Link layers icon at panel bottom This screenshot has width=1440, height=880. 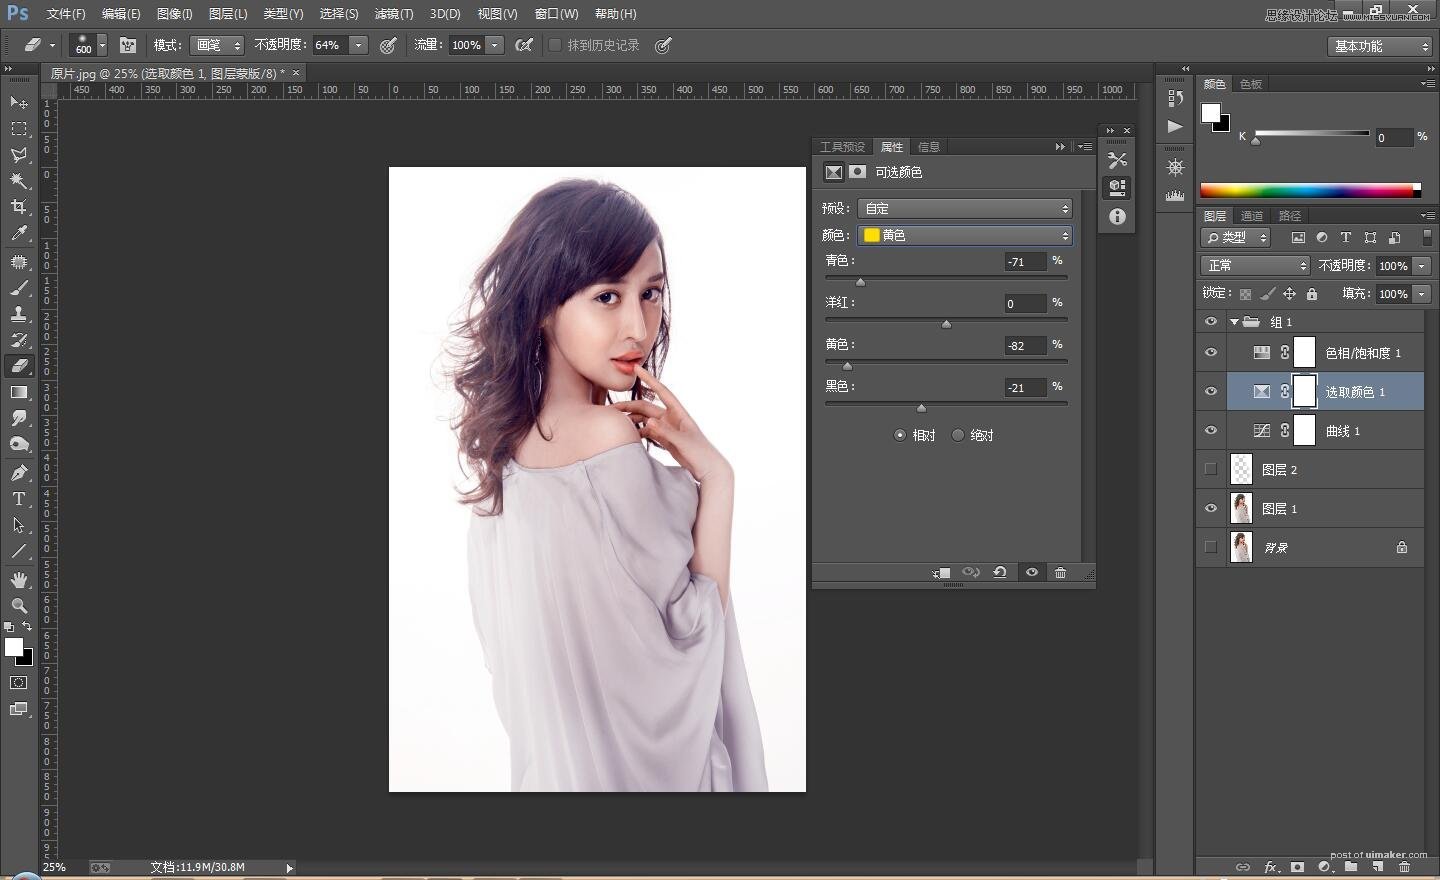tap(1243, 867)
